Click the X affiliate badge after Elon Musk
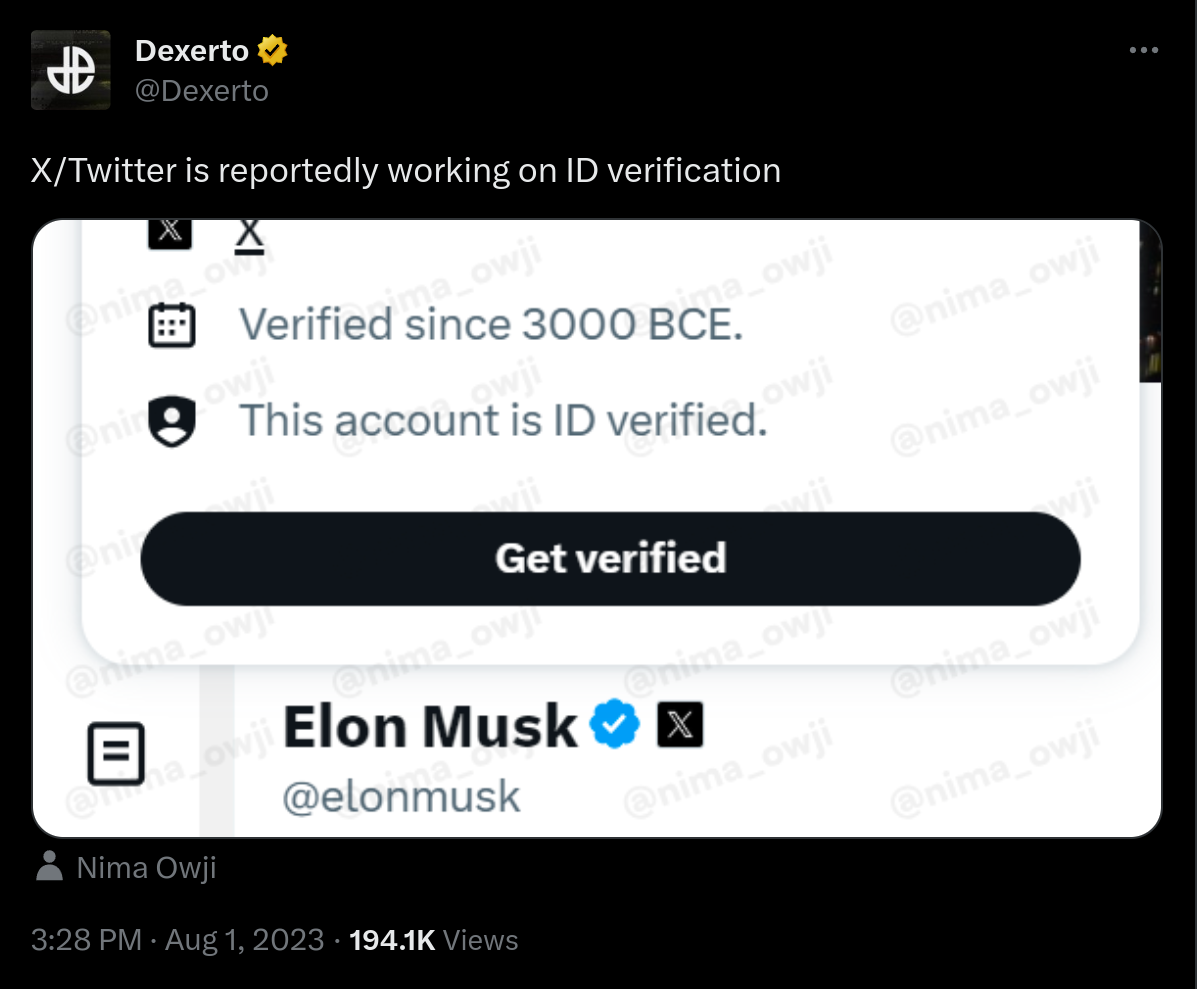The height and width of the screenshot is (989, 1197). (x=680, y=726)
